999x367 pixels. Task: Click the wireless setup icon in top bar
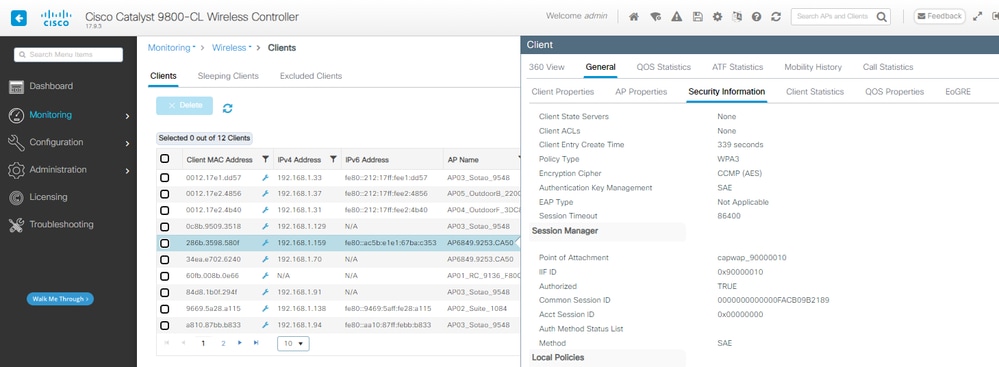[655, 17]
